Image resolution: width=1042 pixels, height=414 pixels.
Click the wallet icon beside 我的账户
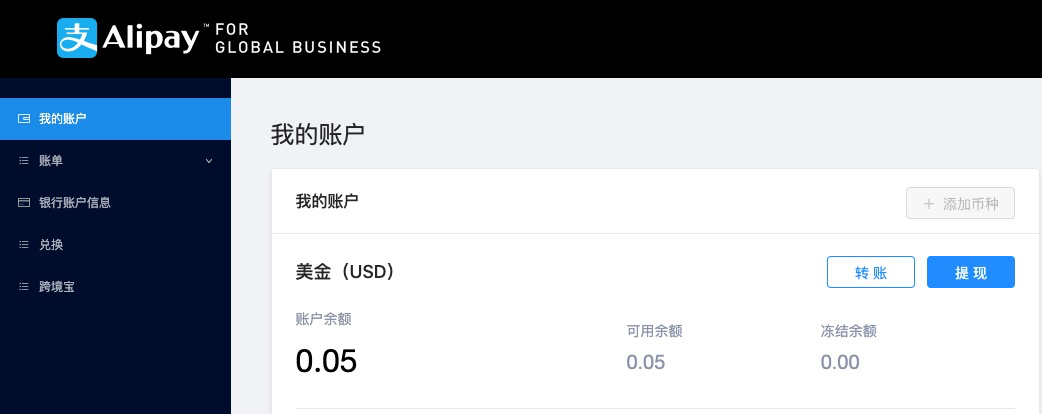(24, 119)
